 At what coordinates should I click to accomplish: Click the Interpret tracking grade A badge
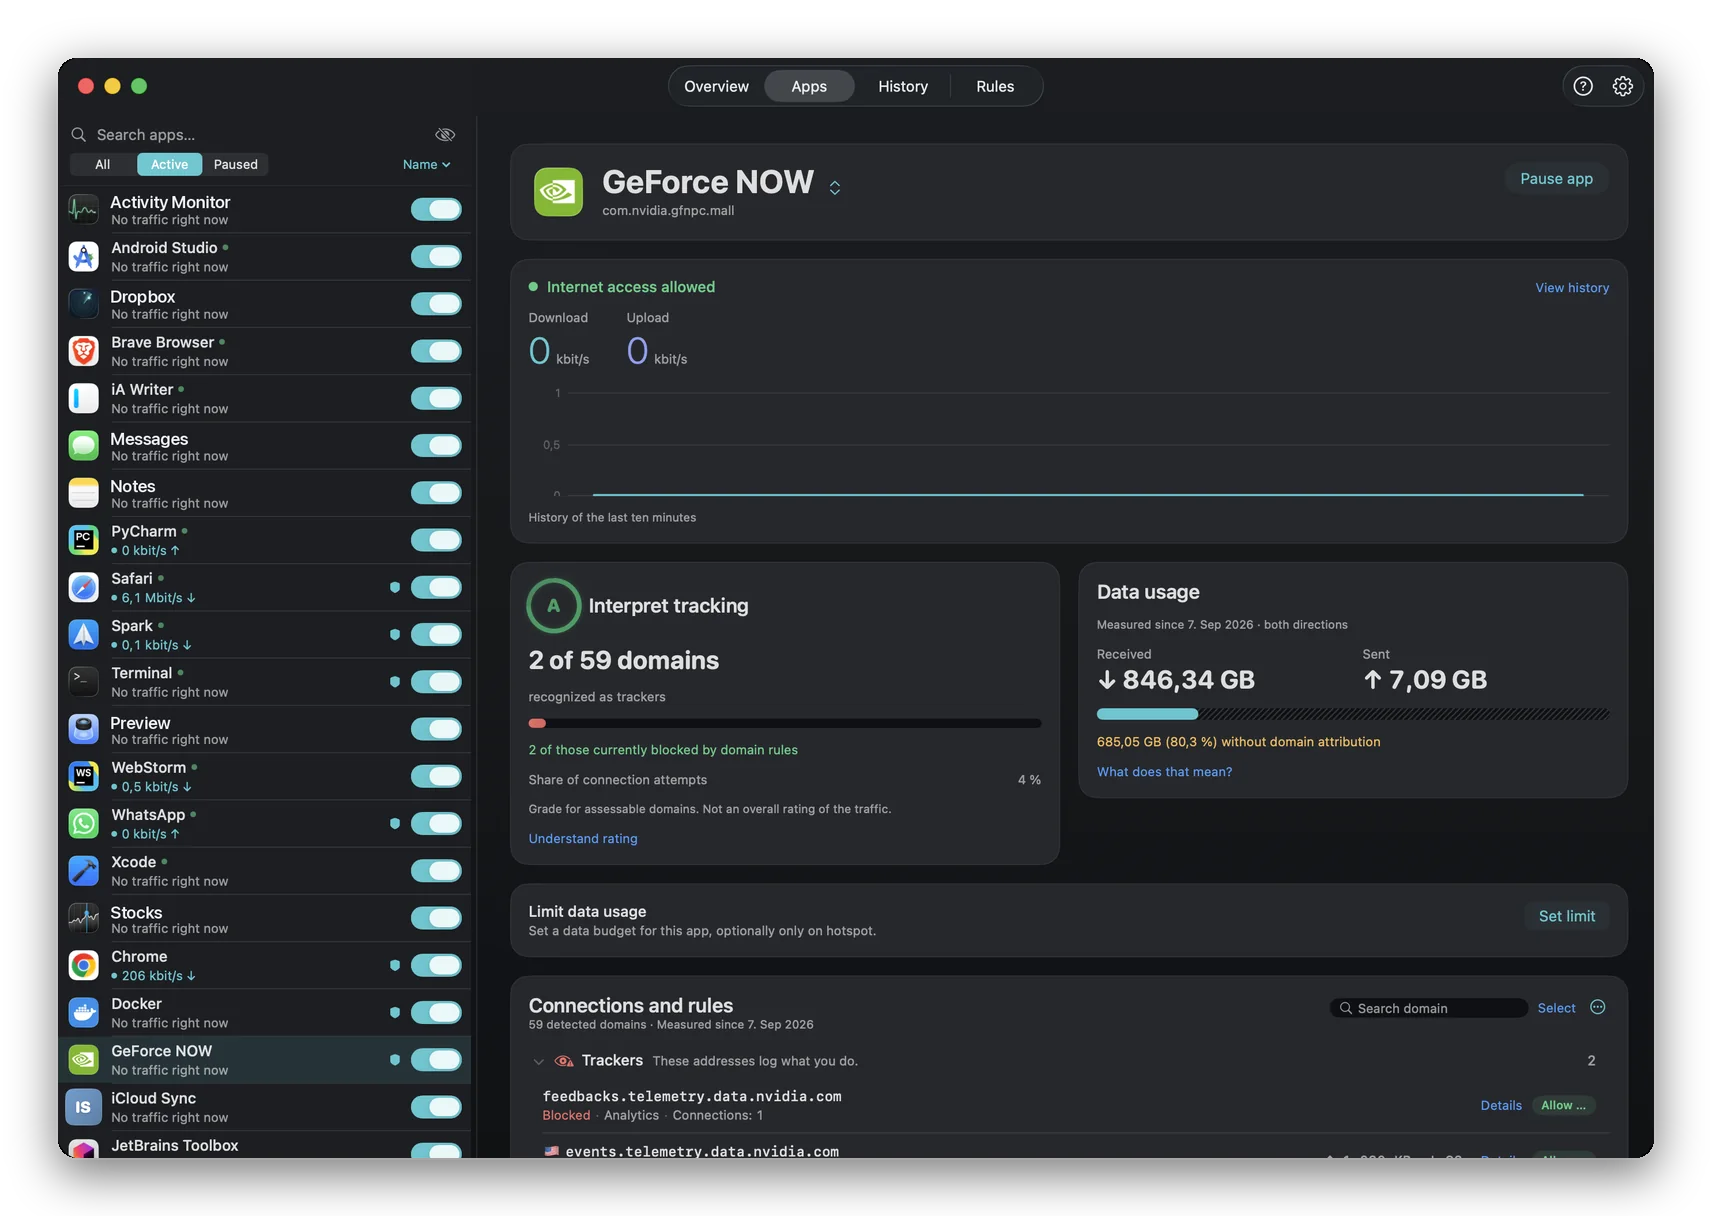[x=554, y=606]
